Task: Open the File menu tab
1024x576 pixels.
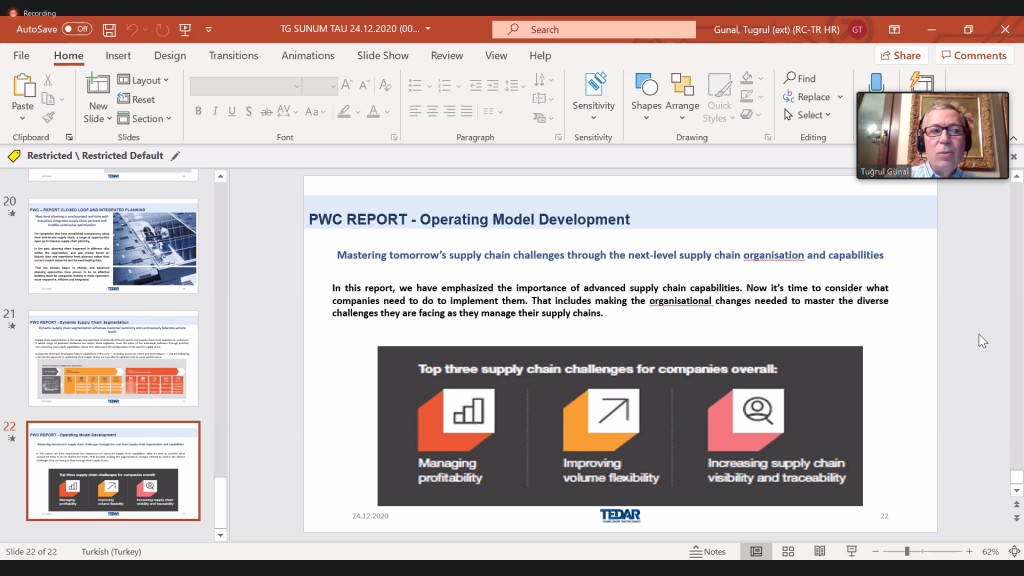Action: (x=21, y=56)
